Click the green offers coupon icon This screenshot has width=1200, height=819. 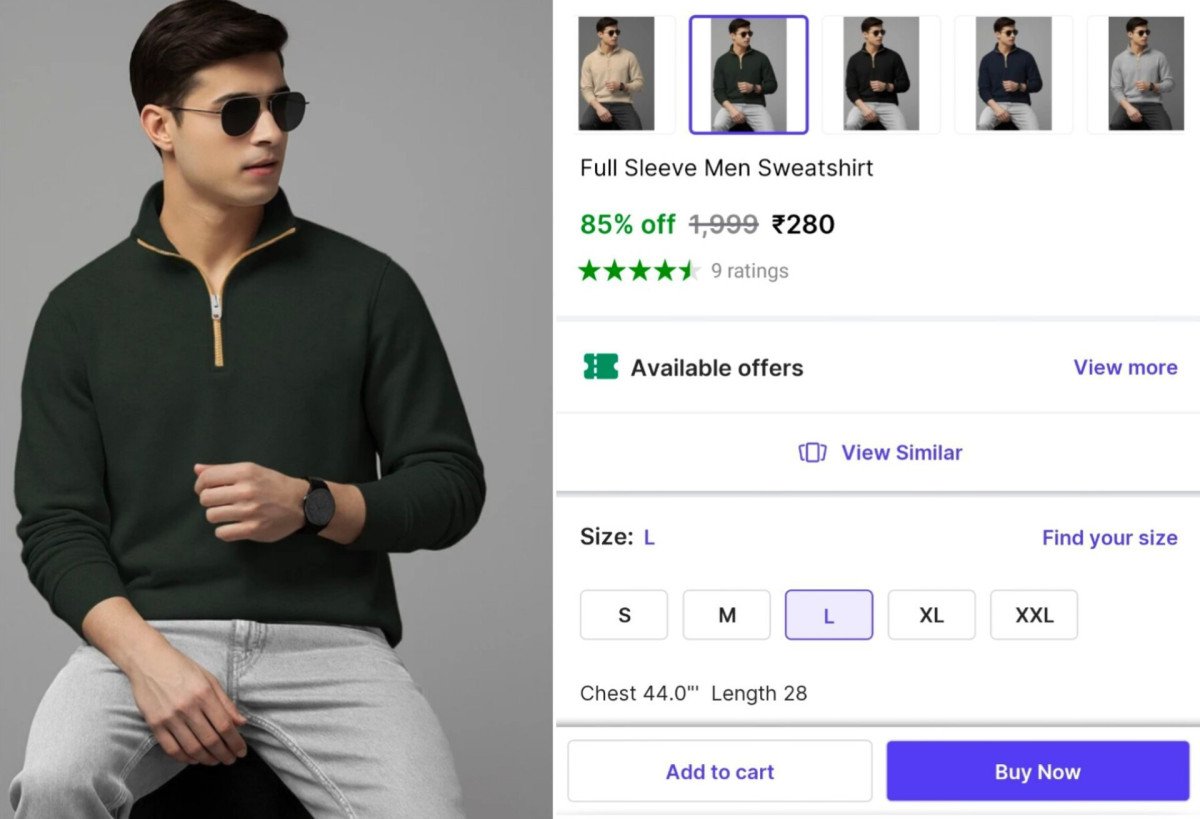[600, 367]
